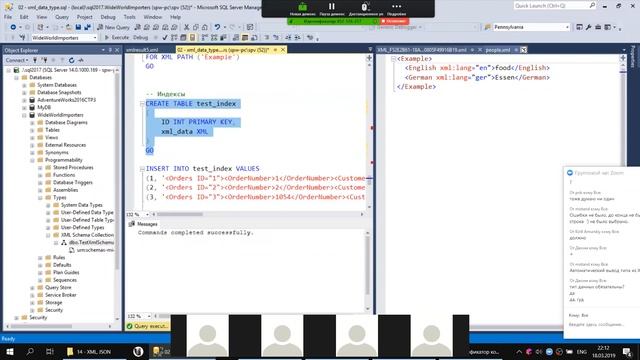The width and height of the screenshot is (640, 360).
Task: Open the Tools menu
Action: pyautogui.click(x=129, y=17)
